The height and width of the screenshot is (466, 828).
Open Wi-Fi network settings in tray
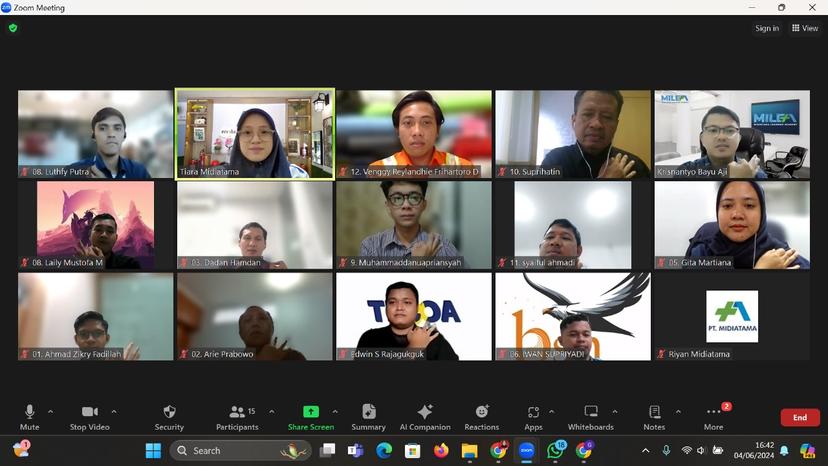coord(686,451)
